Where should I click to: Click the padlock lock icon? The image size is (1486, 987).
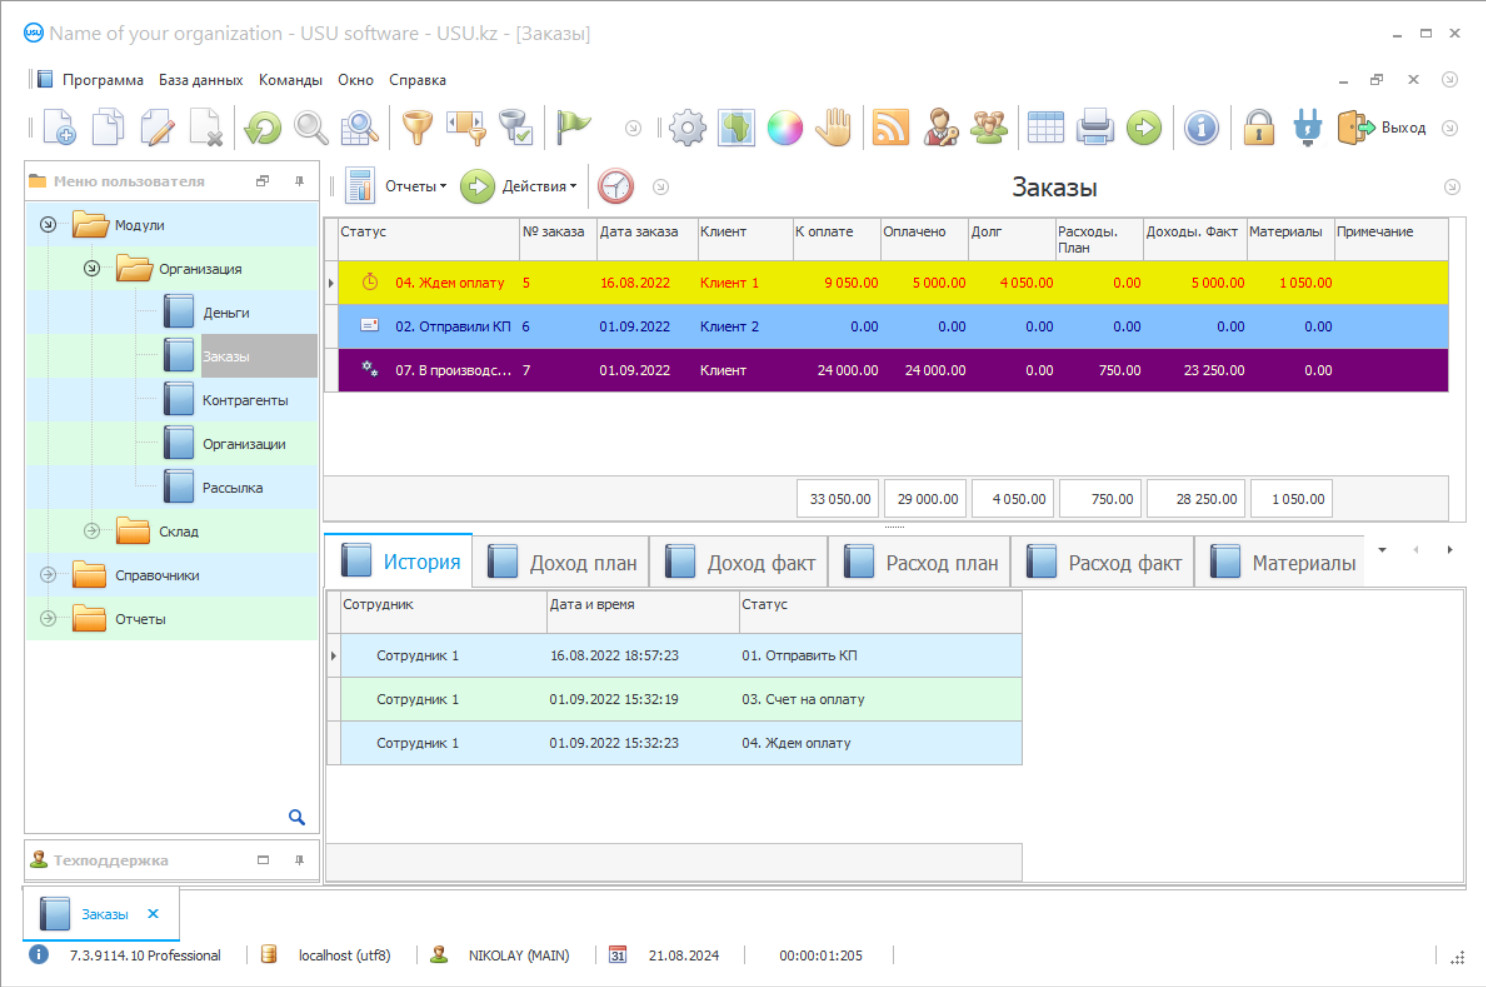pyautogui.click(x=1259, y=128)
